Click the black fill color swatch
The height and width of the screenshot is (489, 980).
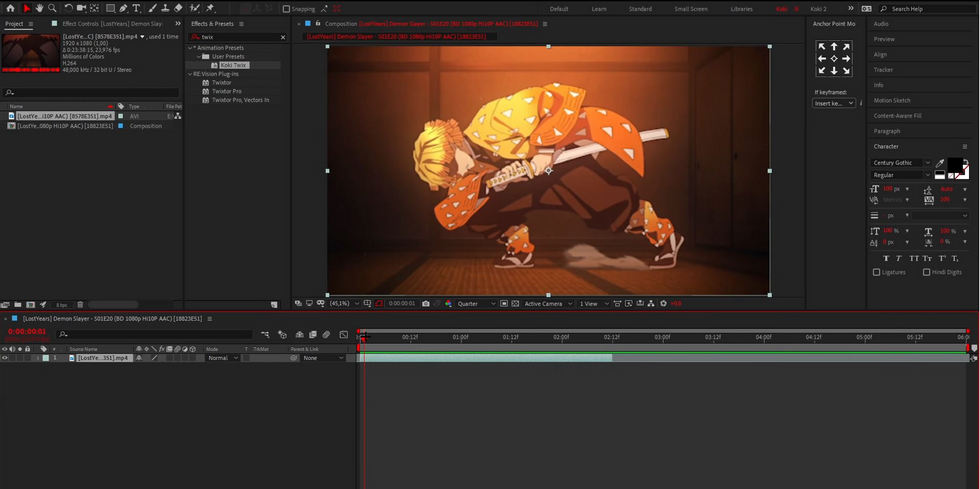(955, 165)
